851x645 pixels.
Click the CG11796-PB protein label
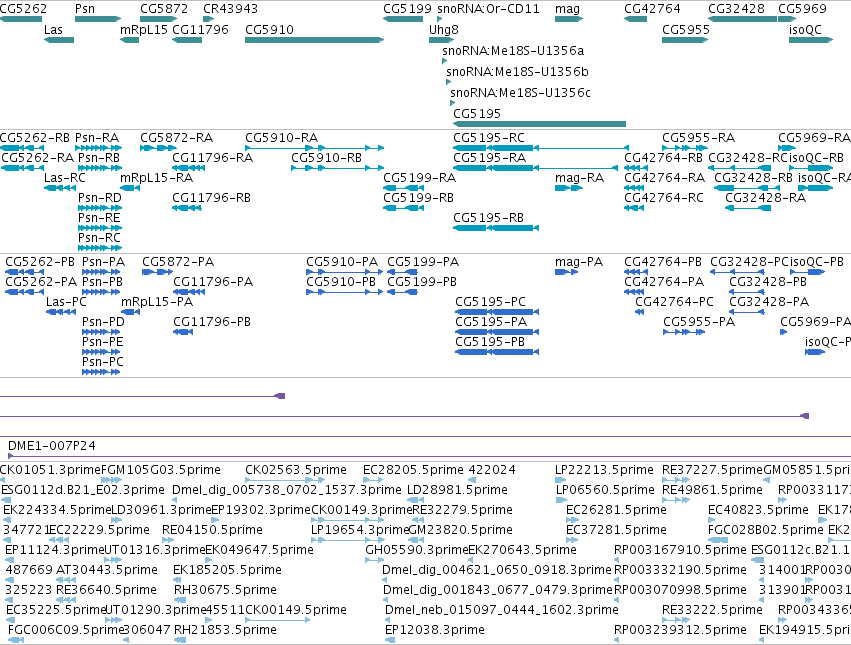212,322
